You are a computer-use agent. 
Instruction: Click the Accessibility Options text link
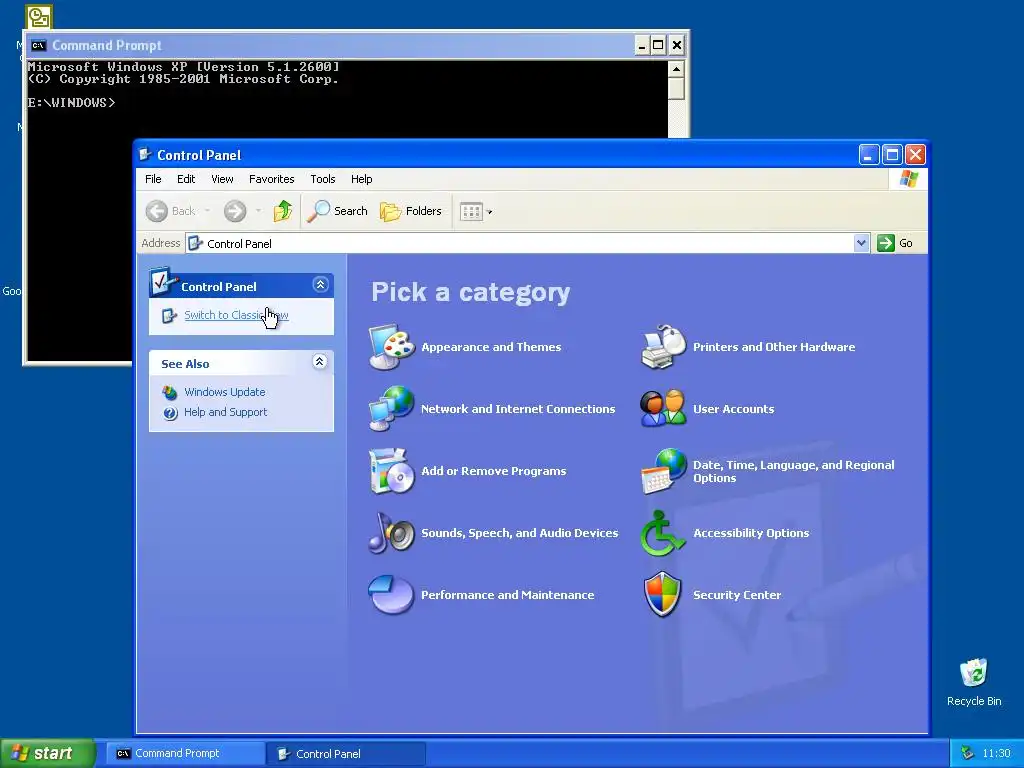[751, 533]
